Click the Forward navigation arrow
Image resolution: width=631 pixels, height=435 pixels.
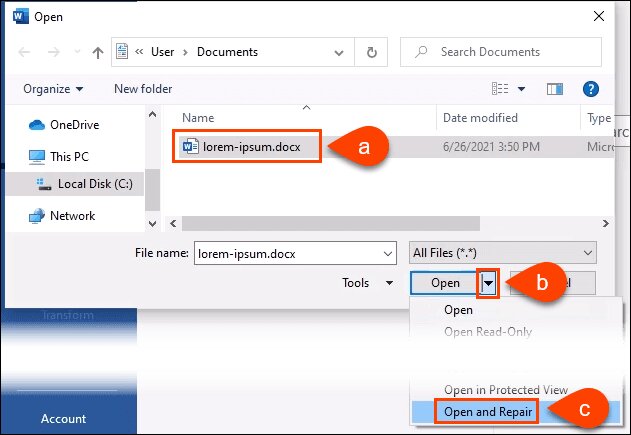[x=54, y=52]
